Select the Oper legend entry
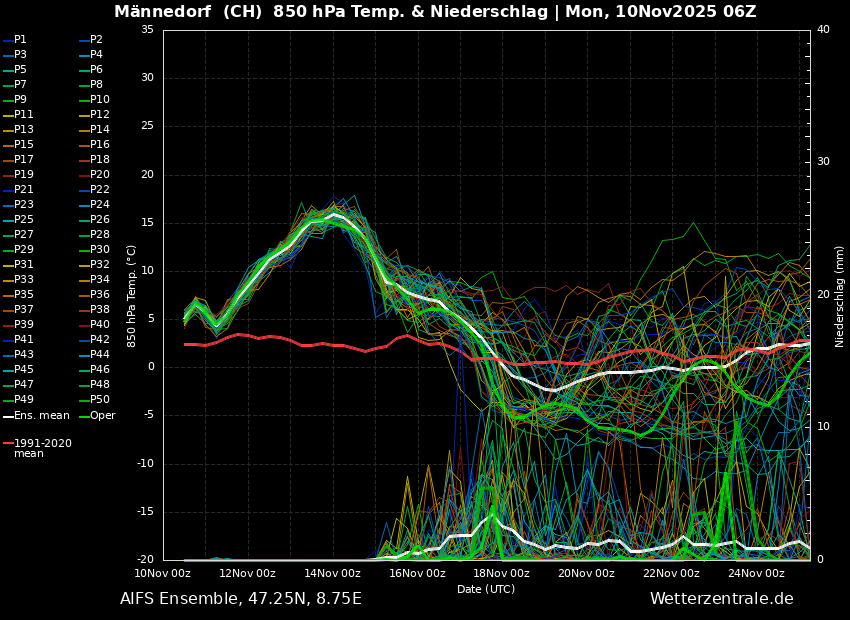The width and height of the screenshot is (850, 620). click(x=103, y=415)
